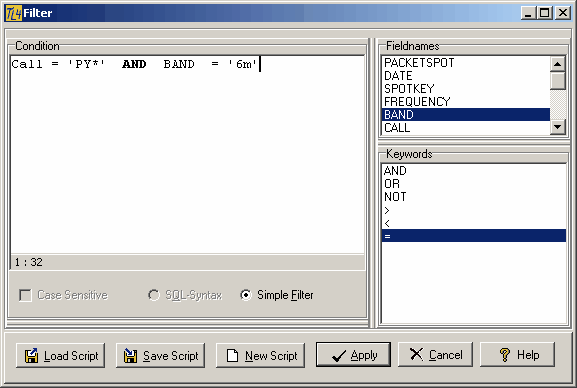Image resolution: width=577 pixels, height=388 pixels.
Task: Click the Fieldnames scrollbar thumb
Action: (x=558, y=81)
